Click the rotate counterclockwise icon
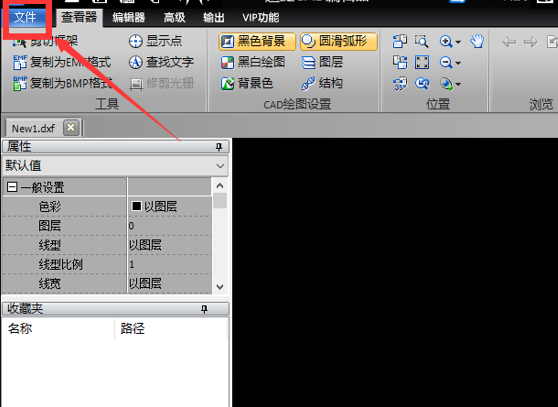The image size is (558, 407). [400, 41]
